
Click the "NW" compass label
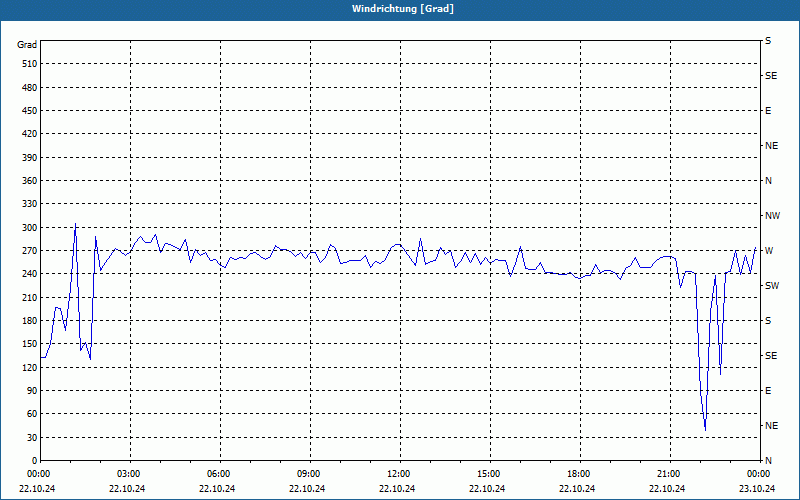tap(772, 216)
